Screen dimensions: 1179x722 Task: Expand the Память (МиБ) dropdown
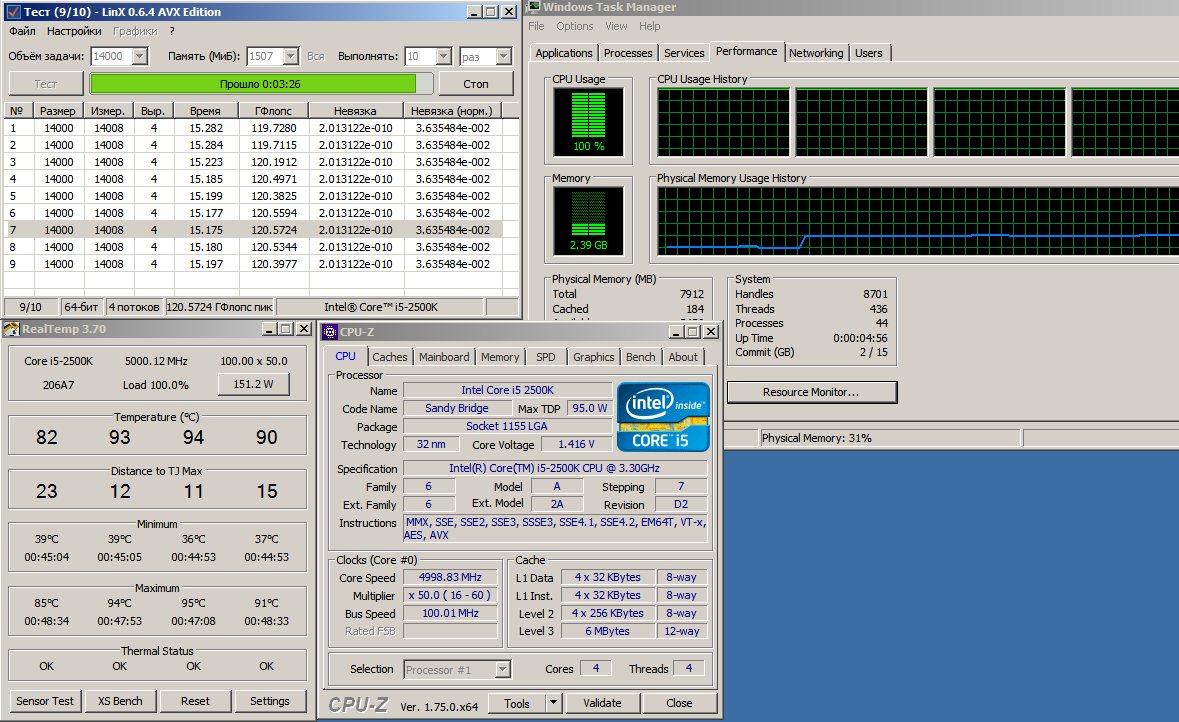tap(290, 57)
